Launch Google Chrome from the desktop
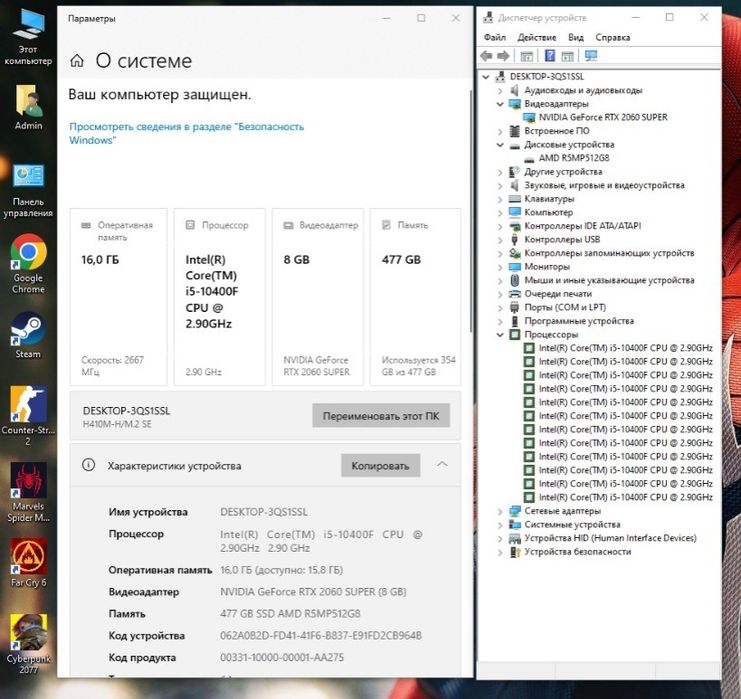Image resolution: width=741 pixels, height=699 pixels. 28,264
